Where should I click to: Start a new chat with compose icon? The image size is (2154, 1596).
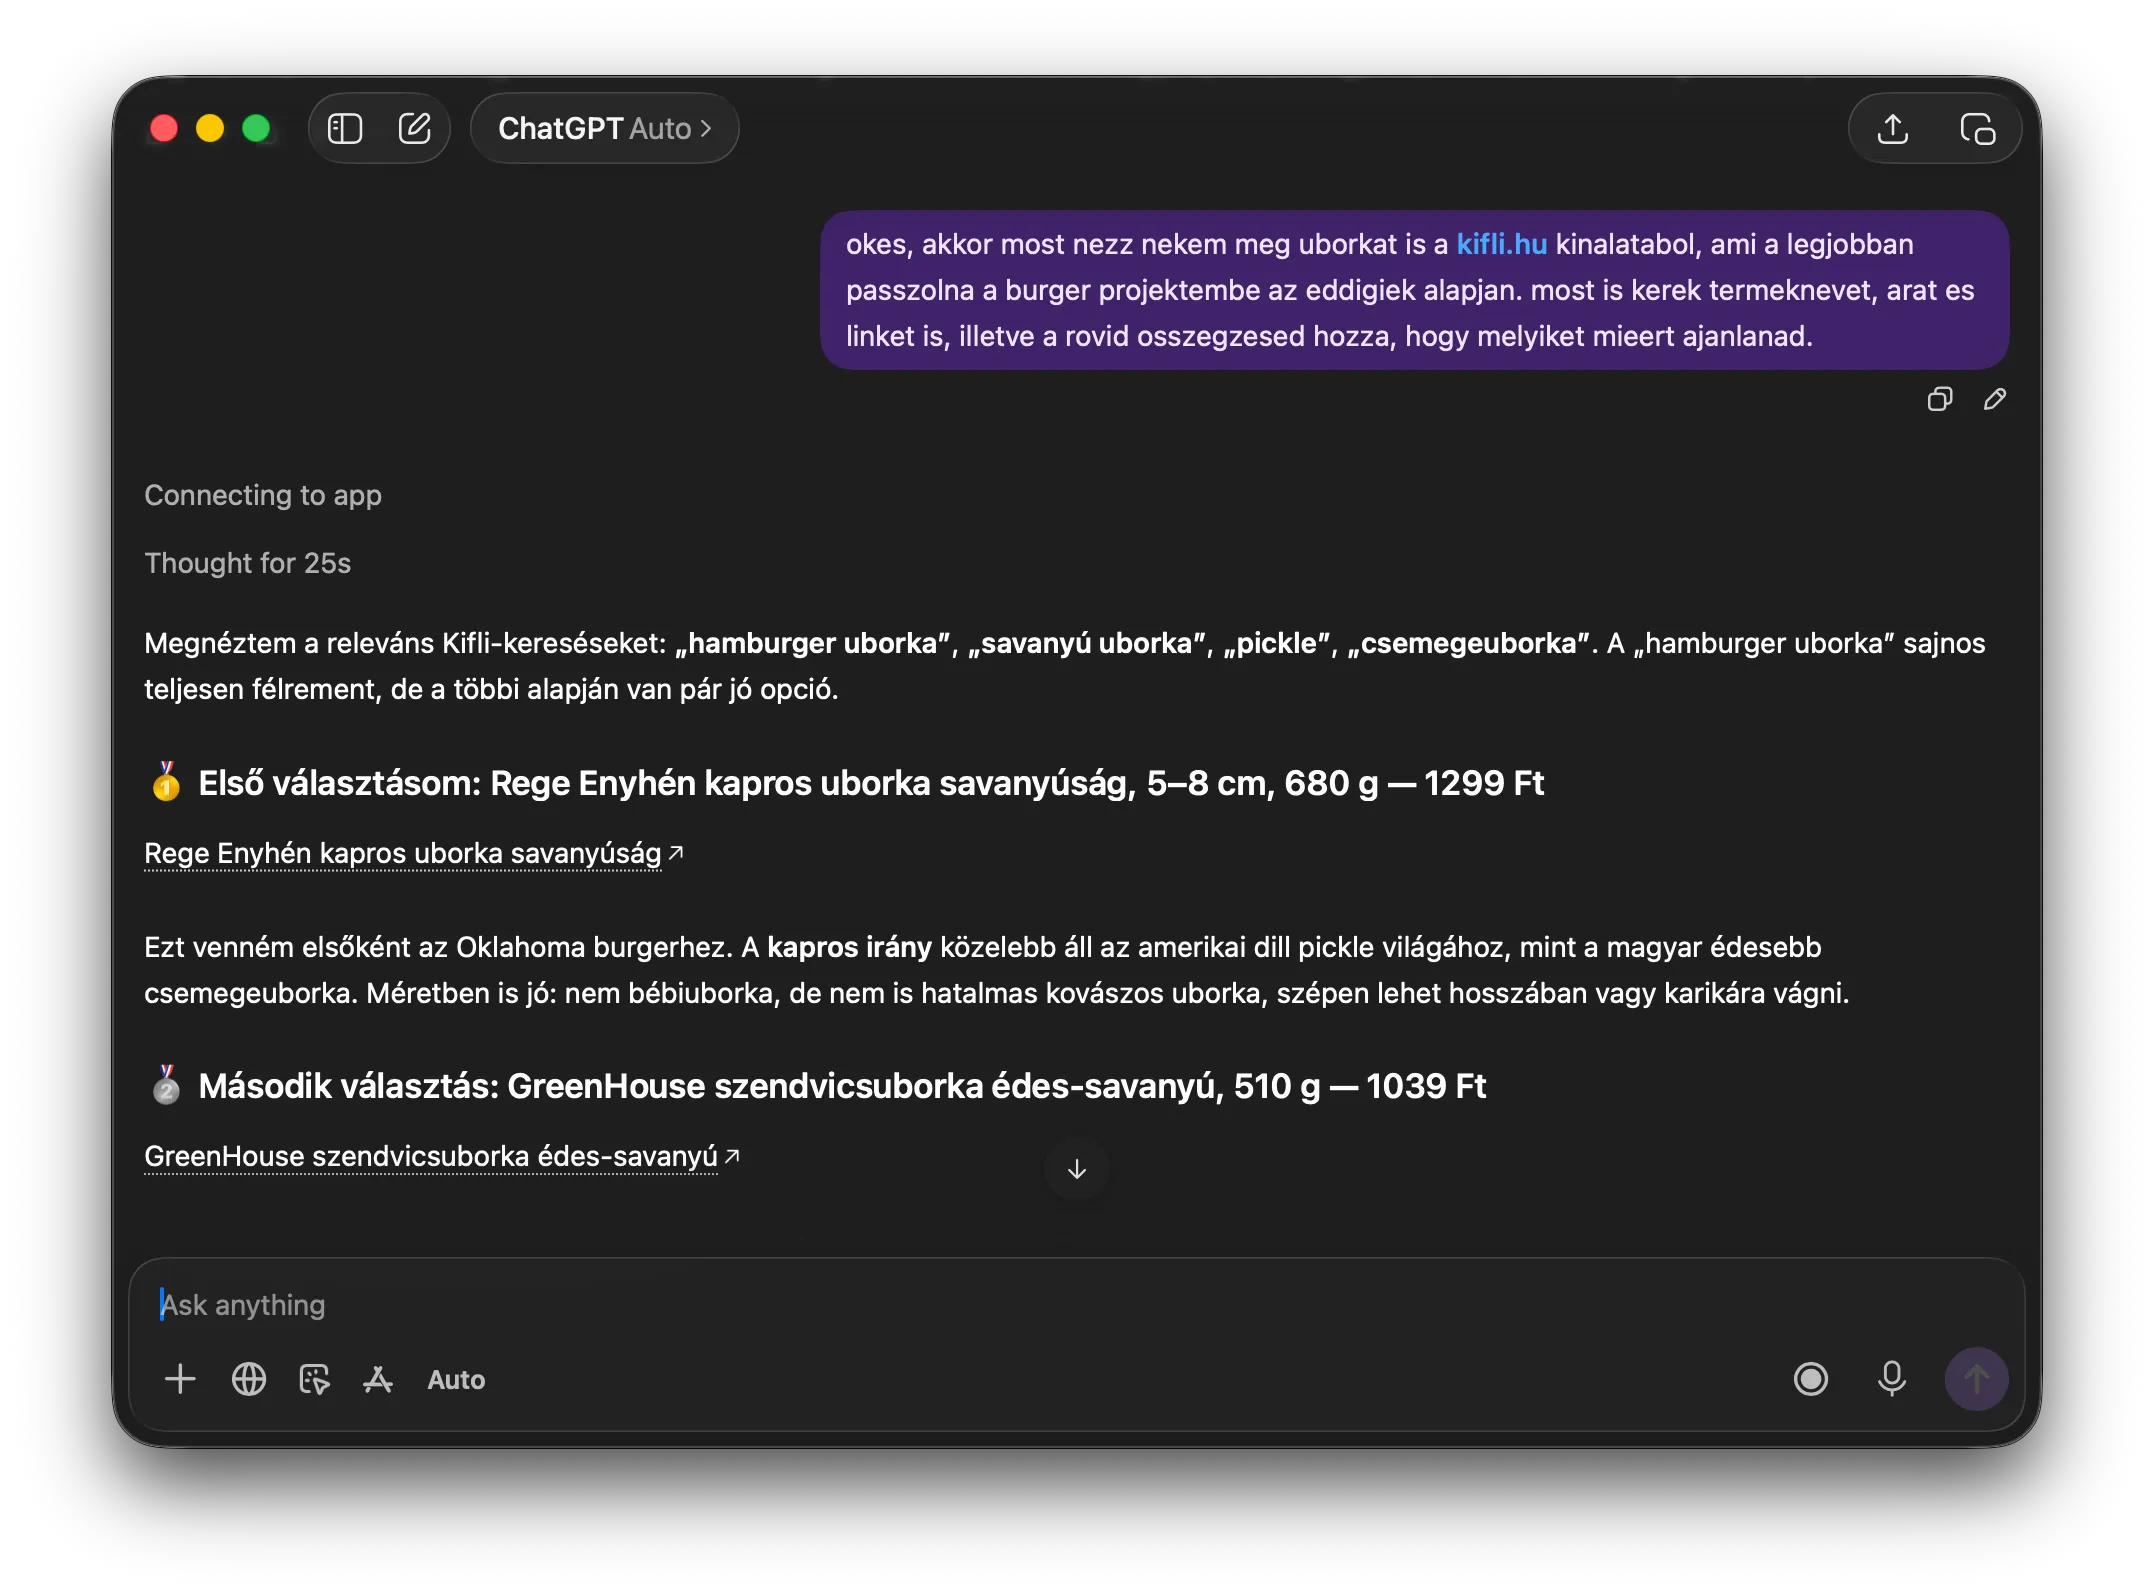(x=414, y=128)
